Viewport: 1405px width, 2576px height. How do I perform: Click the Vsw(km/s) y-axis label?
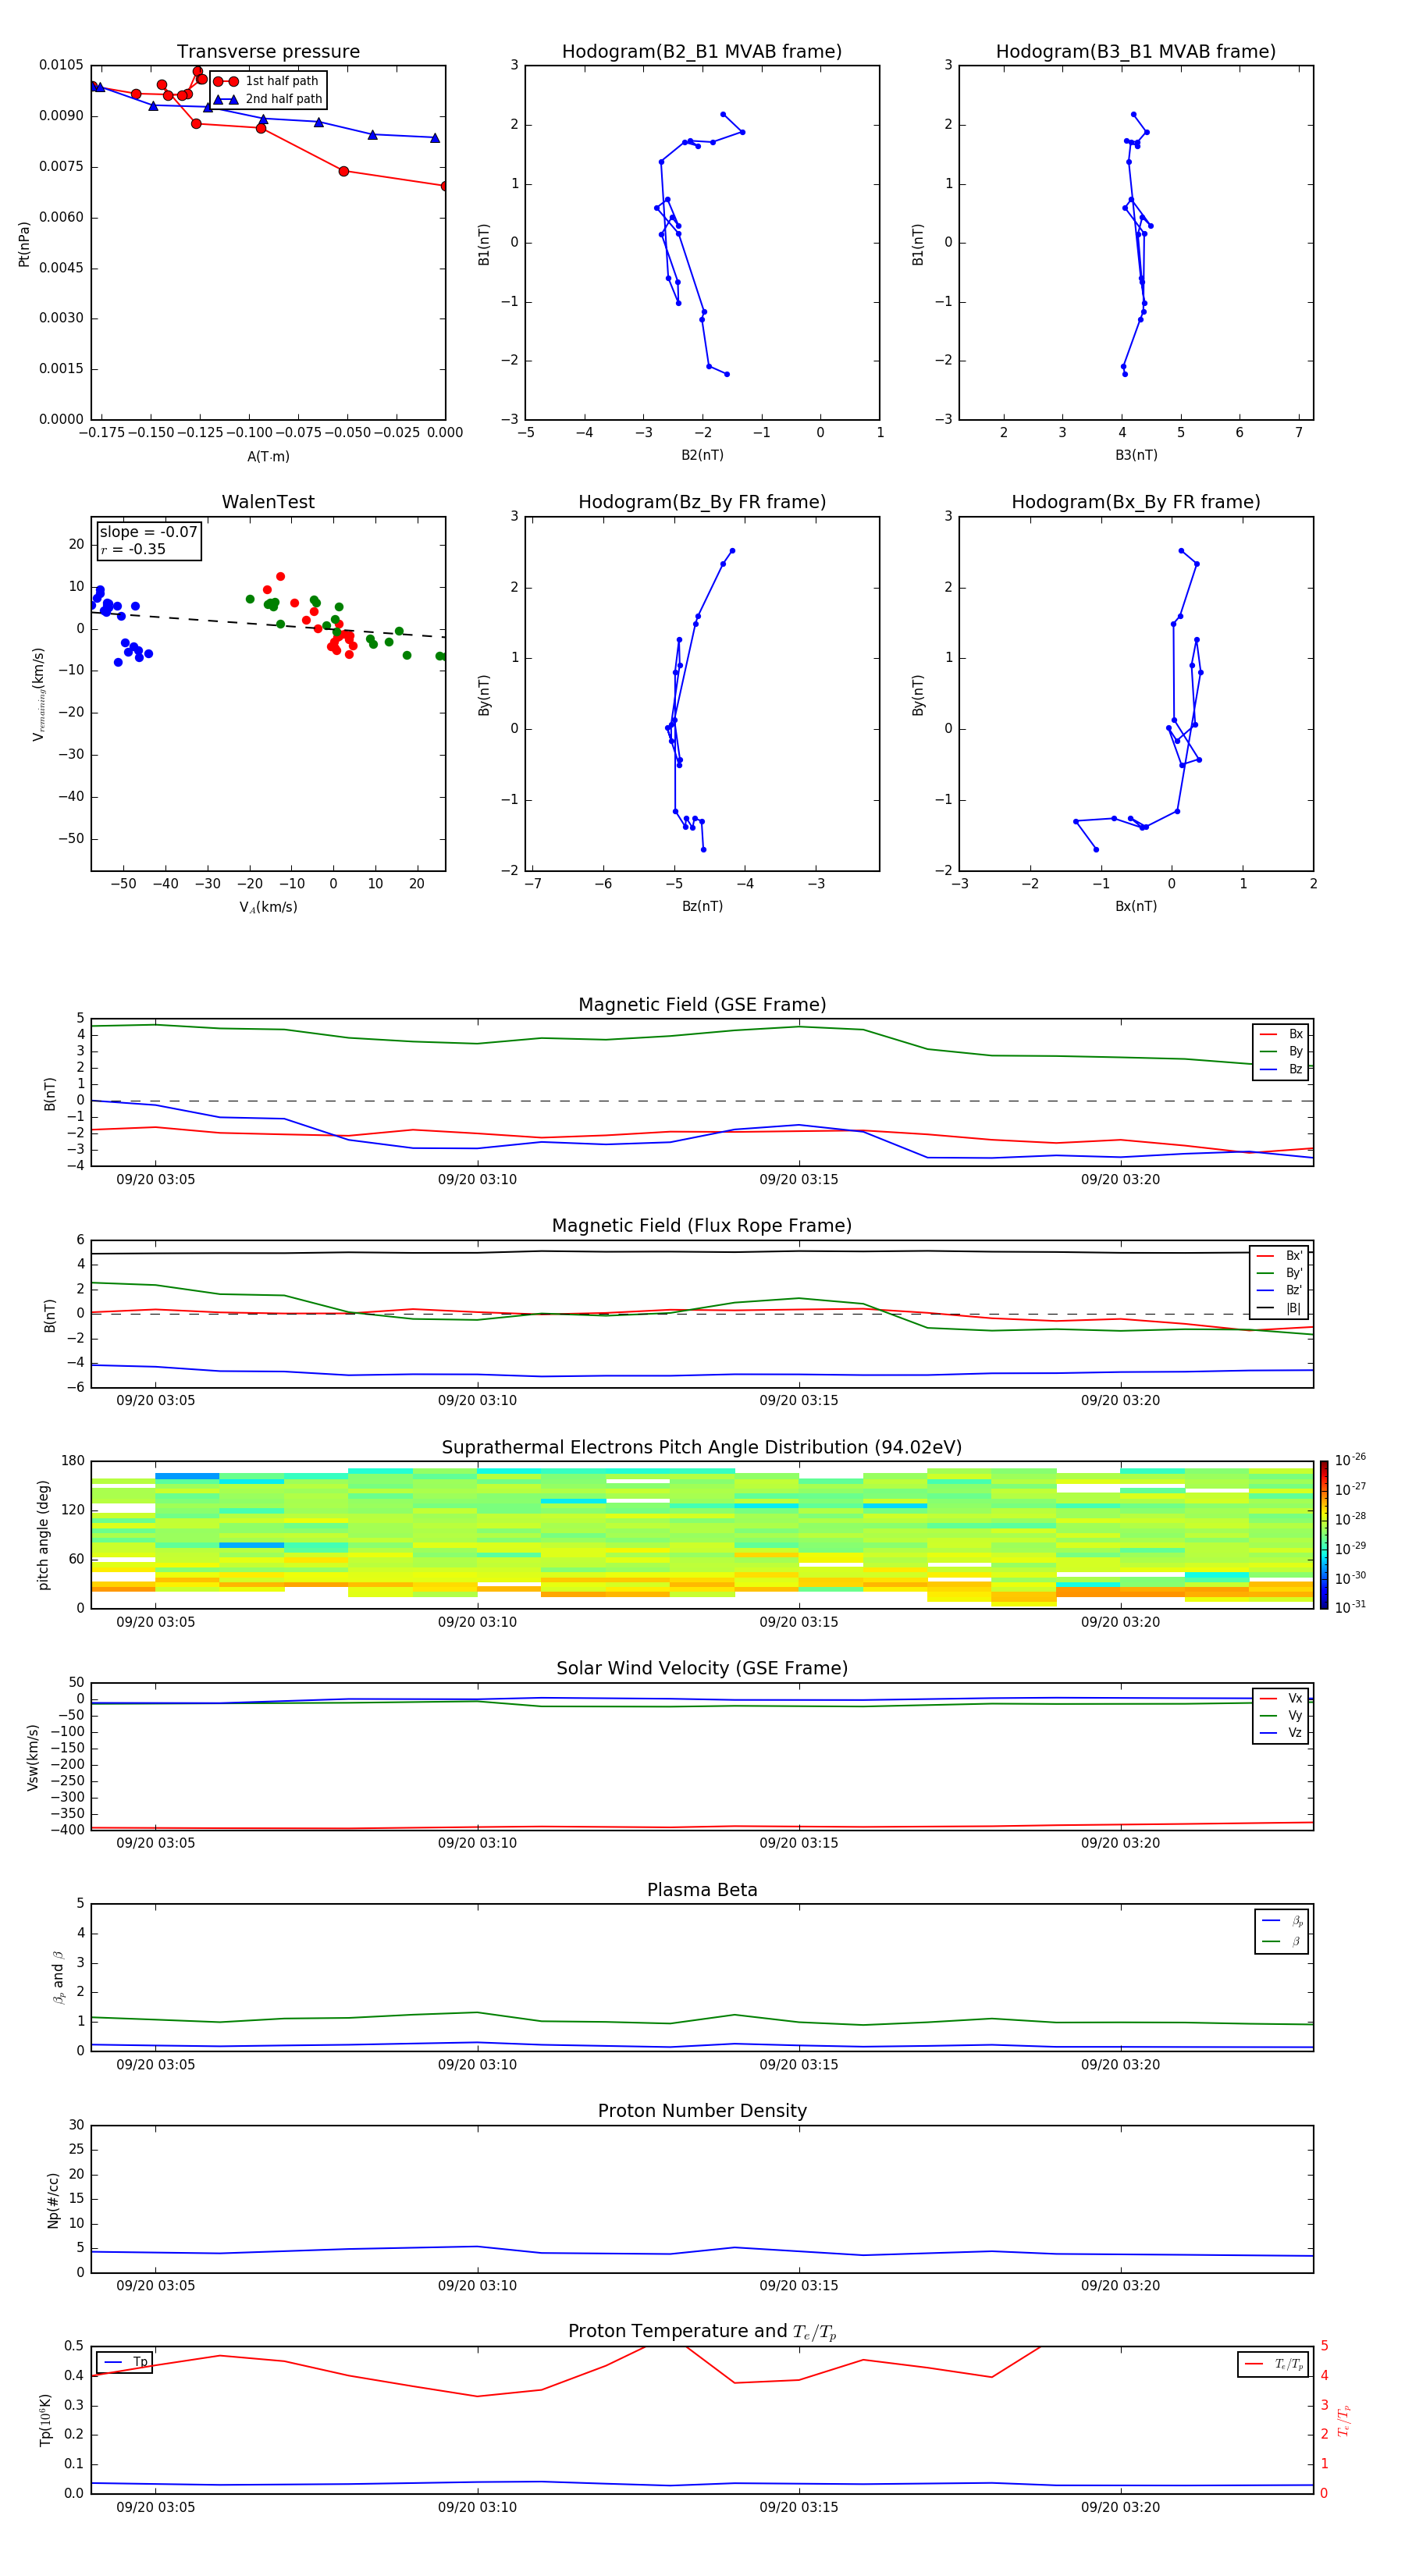tap(32, 1757)
